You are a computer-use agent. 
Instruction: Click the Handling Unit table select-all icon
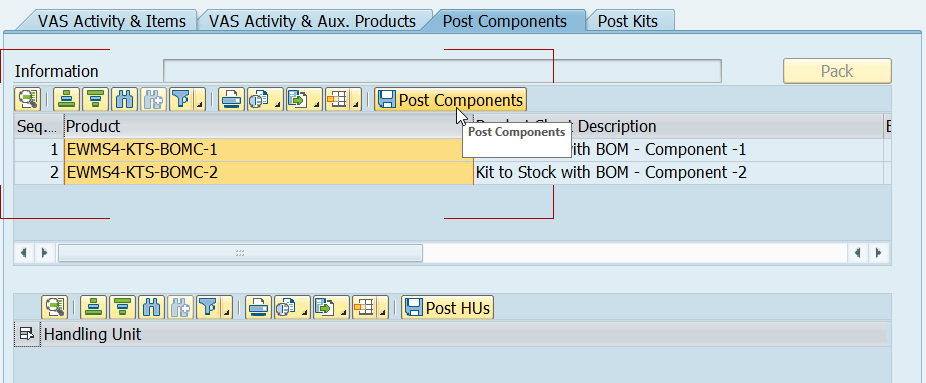point(27,335)
